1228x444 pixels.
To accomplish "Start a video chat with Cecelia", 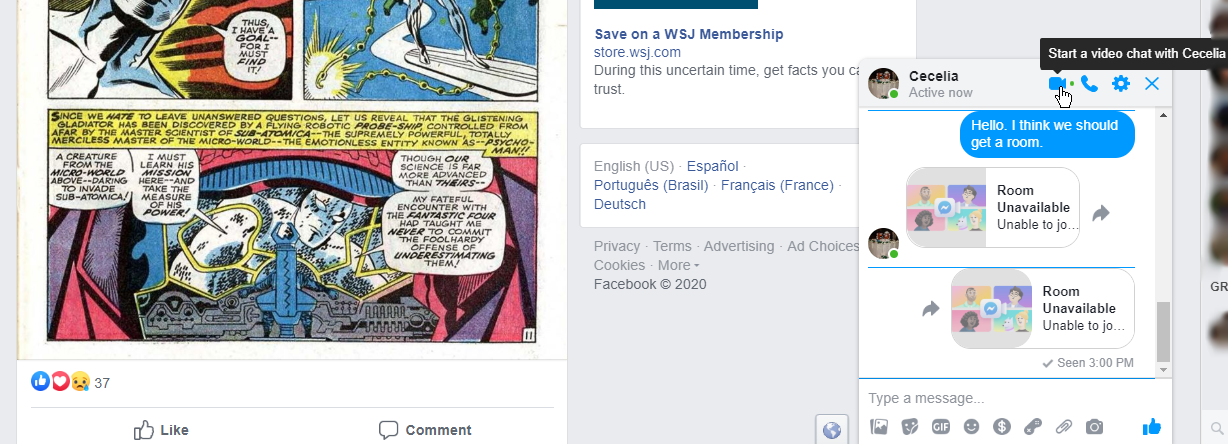I will pyautogui.click(x=1057, y=84).
